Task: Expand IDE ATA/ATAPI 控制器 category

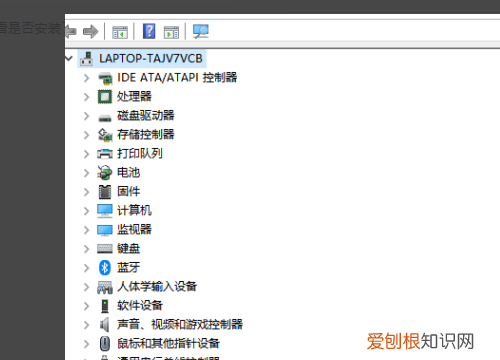Action: point(87,78)
